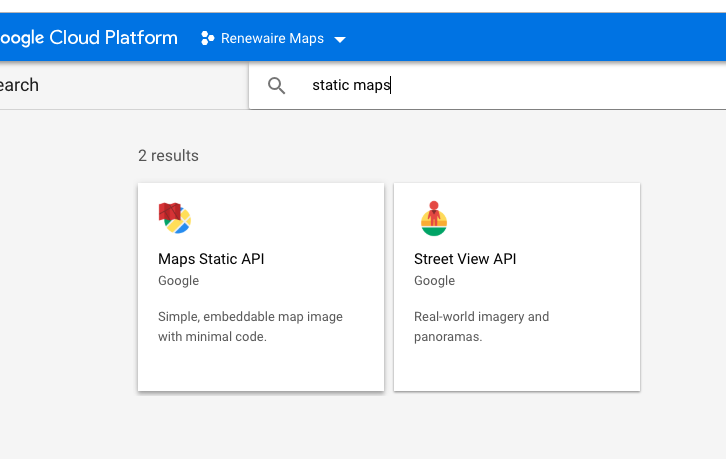Click empty space right of the search text
The image size is (726, 459).
tap(556, 86)
